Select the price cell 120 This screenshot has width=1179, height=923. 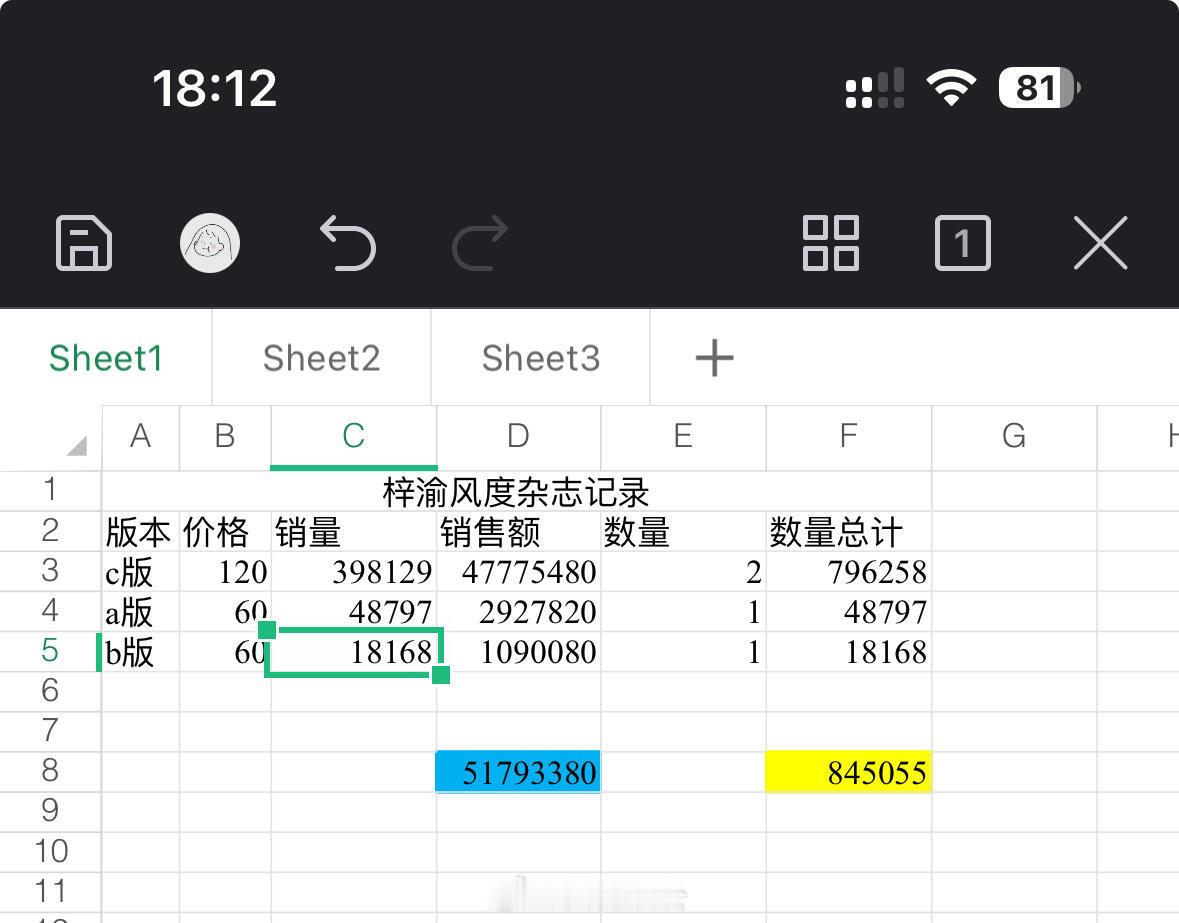(x=225, y=572)
